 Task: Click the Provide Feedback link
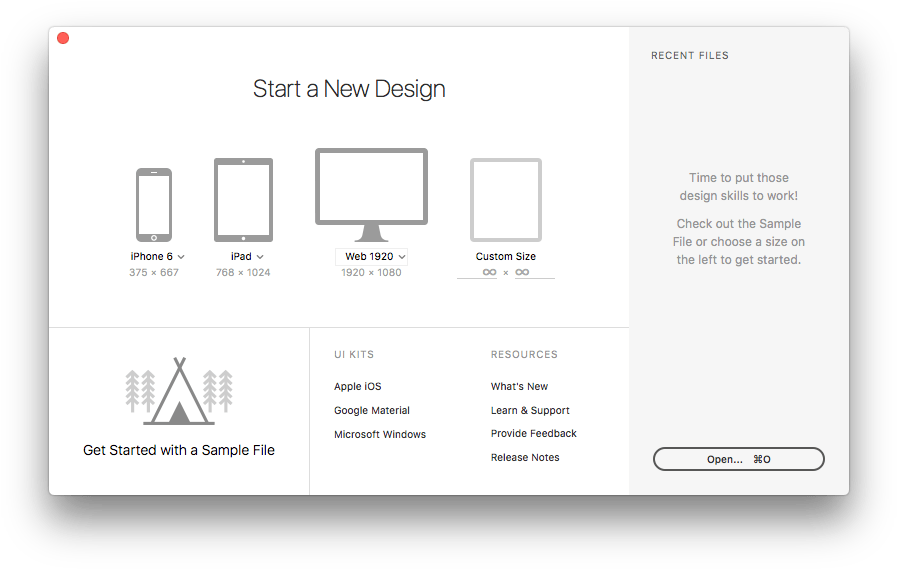pyautogui.click(x=533, y=434)
